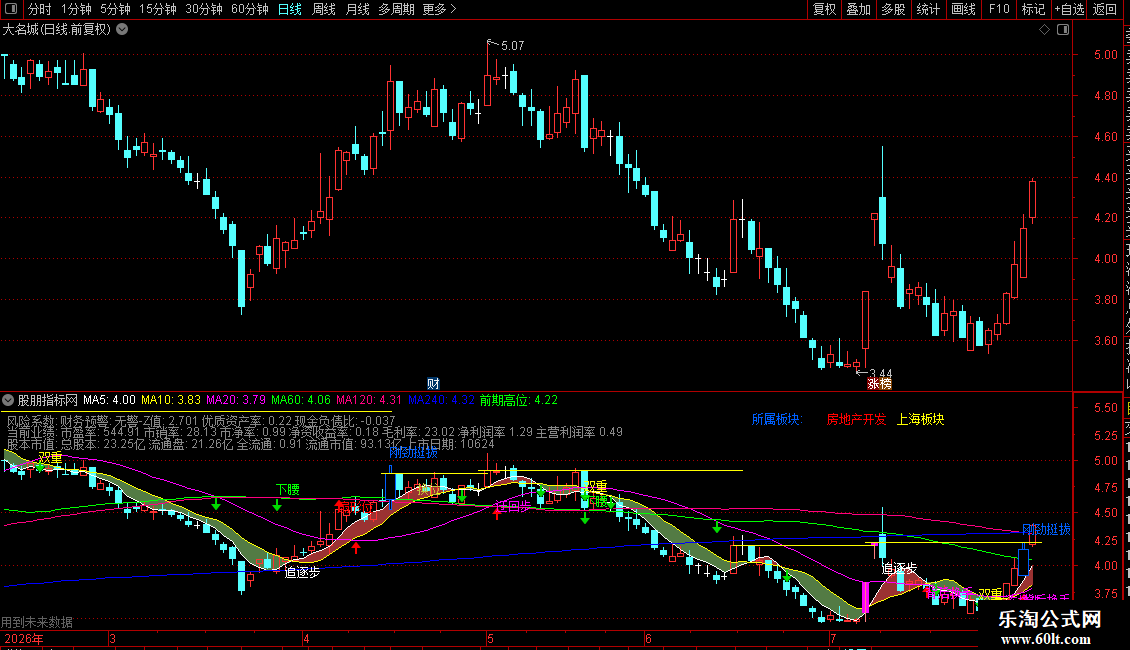Click the 返回 back button
Screen dimensions: 1130x650
pos(1105,9)
